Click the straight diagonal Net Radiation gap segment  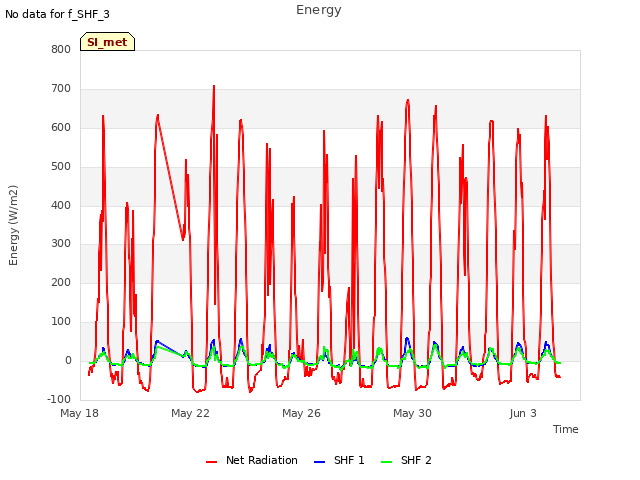[x=170, y=178]
